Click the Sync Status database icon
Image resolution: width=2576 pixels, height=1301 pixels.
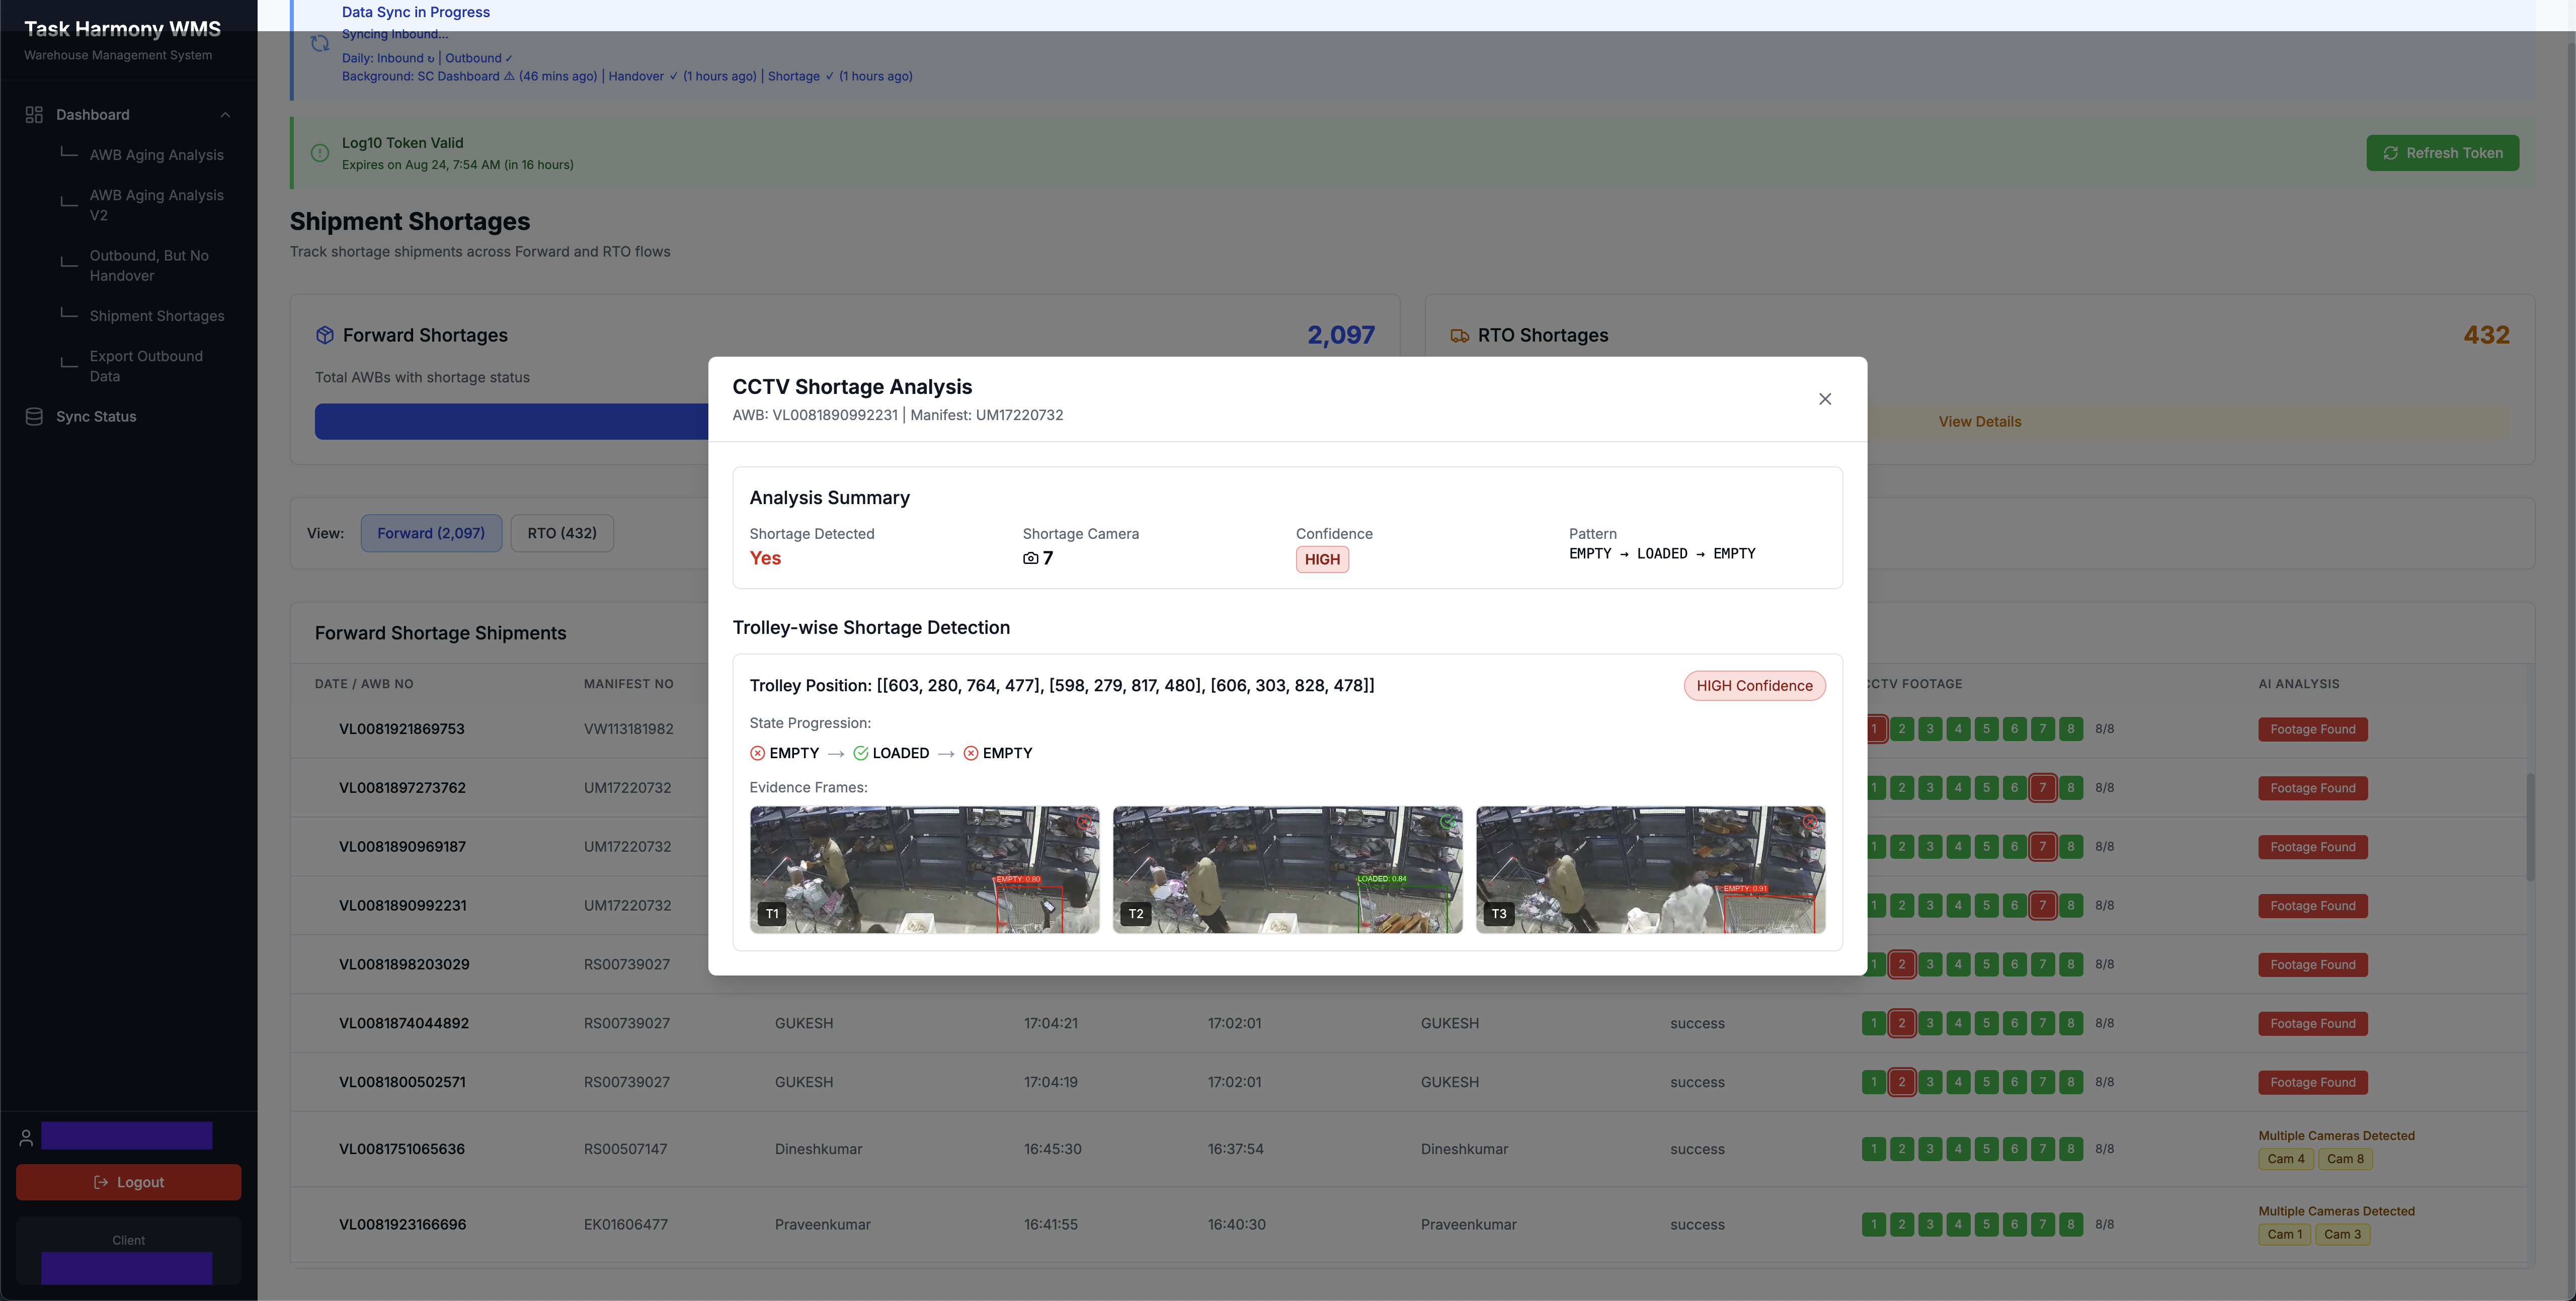point(34,417)
